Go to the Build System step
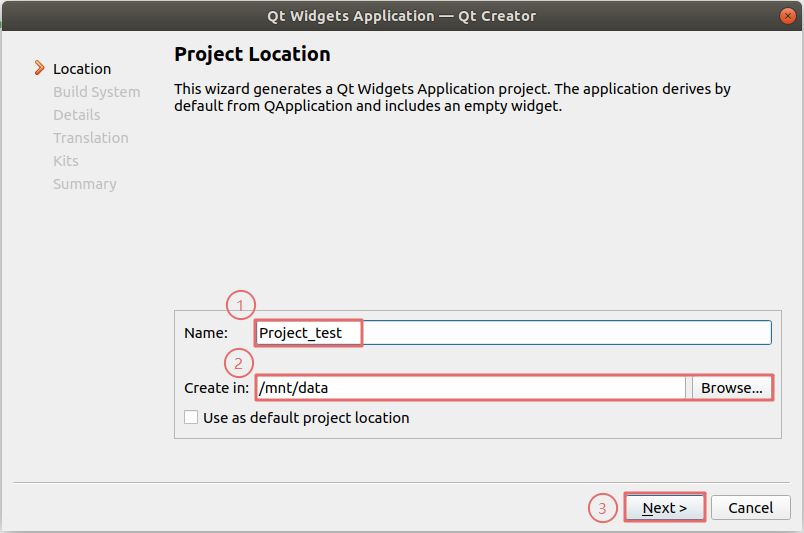This screenshot has width=804, height=533. 96,92
